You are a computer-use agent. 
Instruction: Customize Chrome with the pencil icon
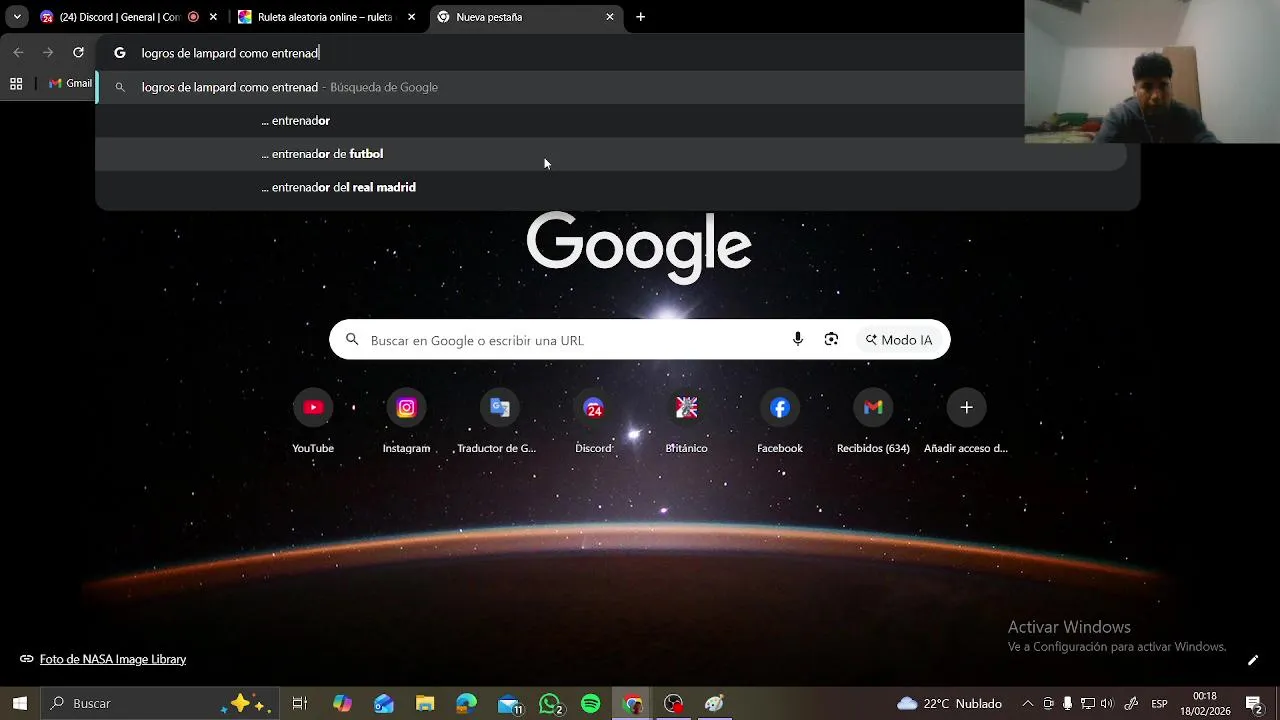pyautogui.click(x=1253, y=660)
